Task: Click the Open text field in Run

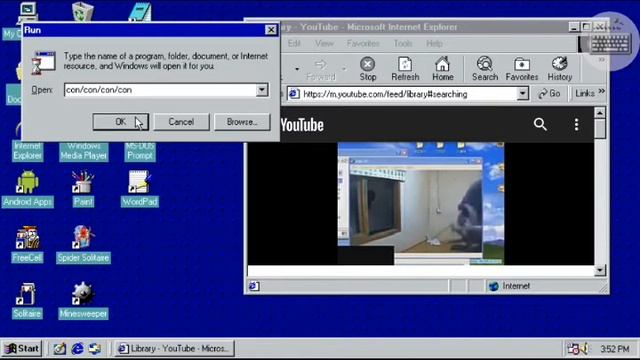Action: tap(160, 90)
